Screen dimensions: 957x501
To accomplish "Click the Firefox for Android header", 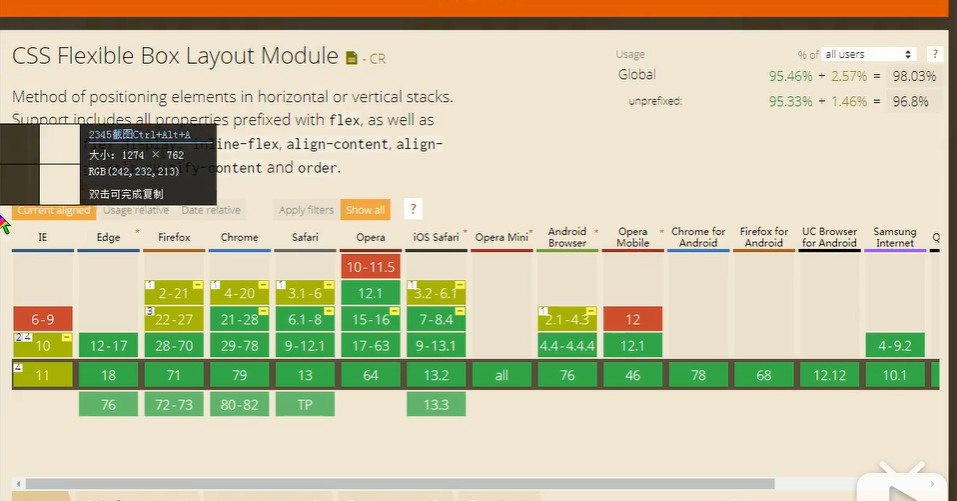I will coord(764,237).
